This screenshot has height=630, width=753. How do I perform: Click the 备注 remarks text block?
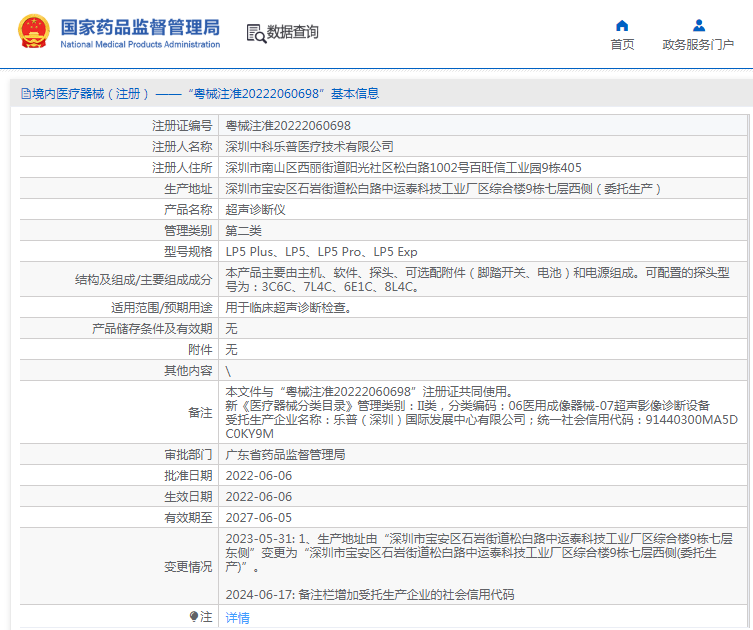tap(481, 412)
